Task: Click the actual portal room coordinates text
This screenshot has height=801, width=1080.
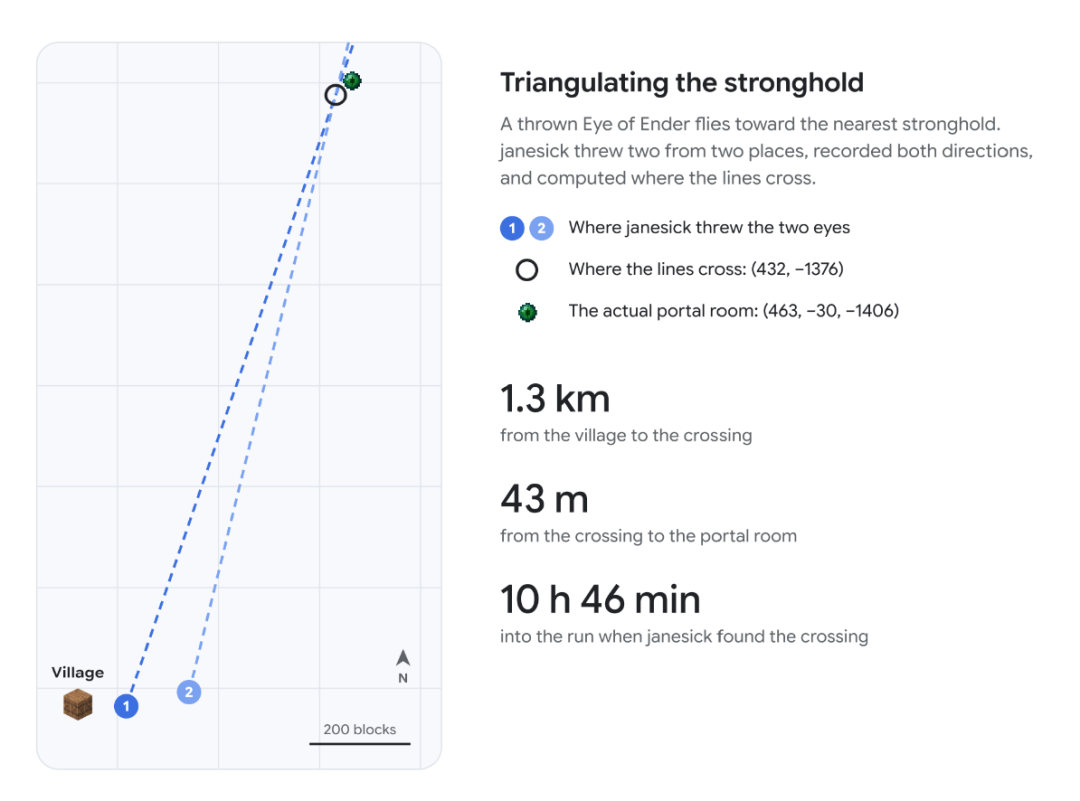Action: pos(831,311)
